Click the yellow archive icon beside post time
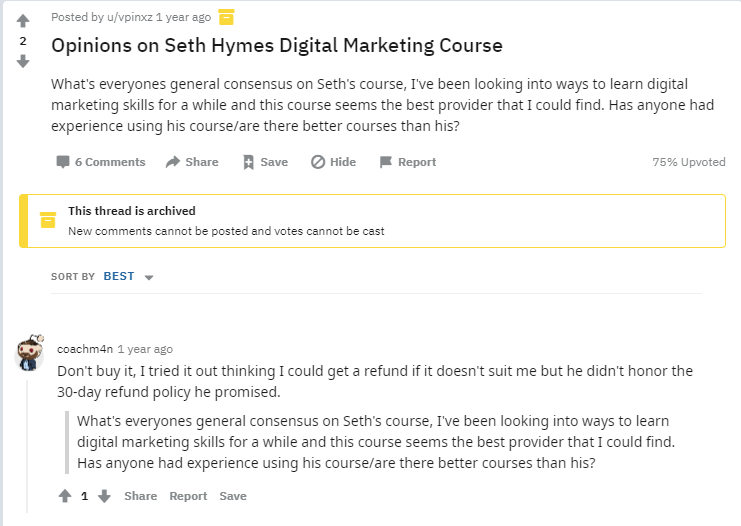This screenshot has height=526, width=741. click(x=226, y=16)
